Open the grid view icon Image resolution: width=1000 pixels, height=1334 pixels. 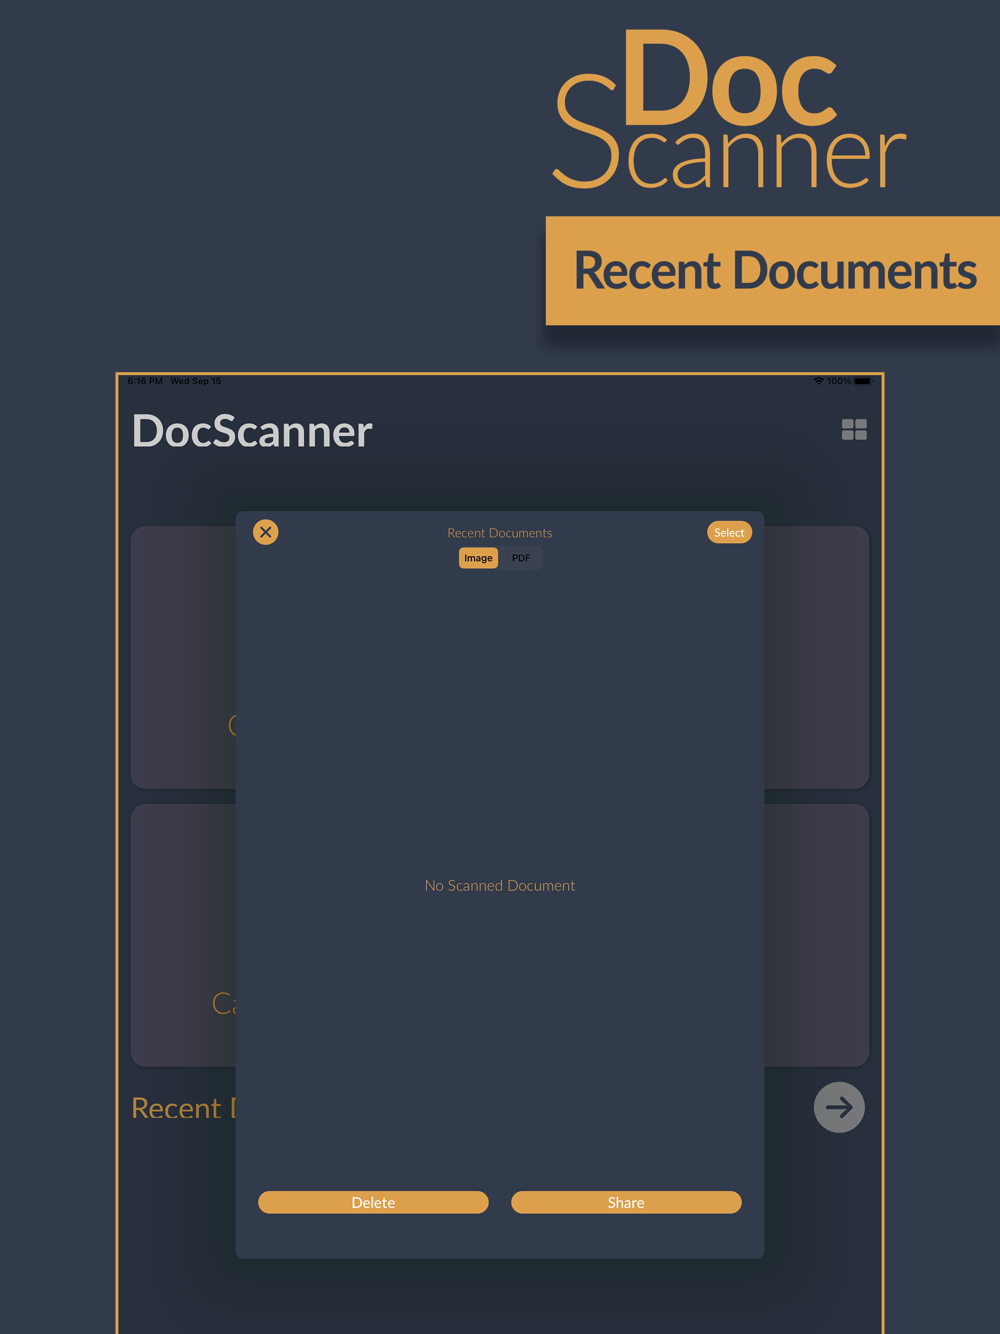(854, 430)
